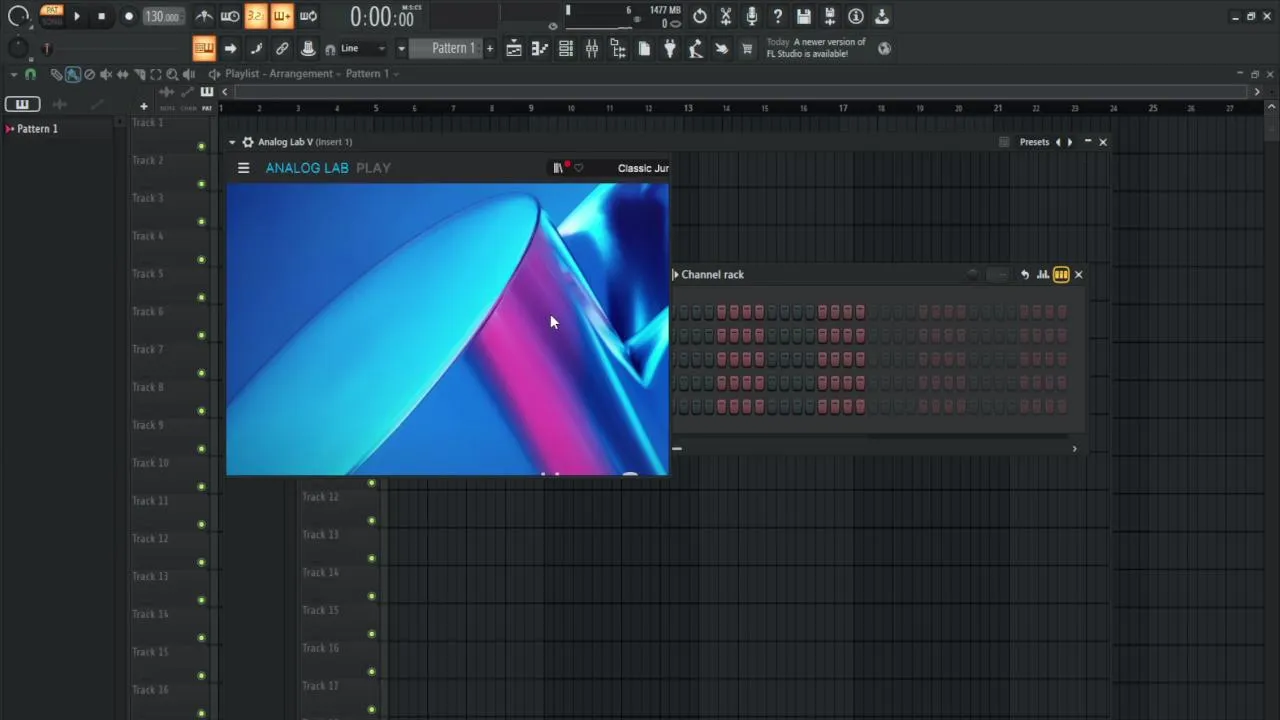Add a new pattern with plus button

pos(489,48)
